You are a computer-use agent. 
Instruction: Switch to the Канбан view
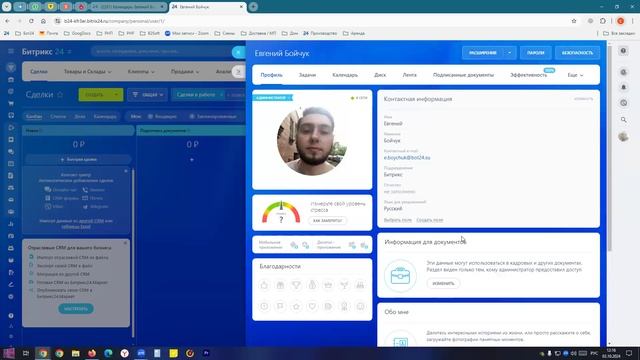(x=34, y=116)
